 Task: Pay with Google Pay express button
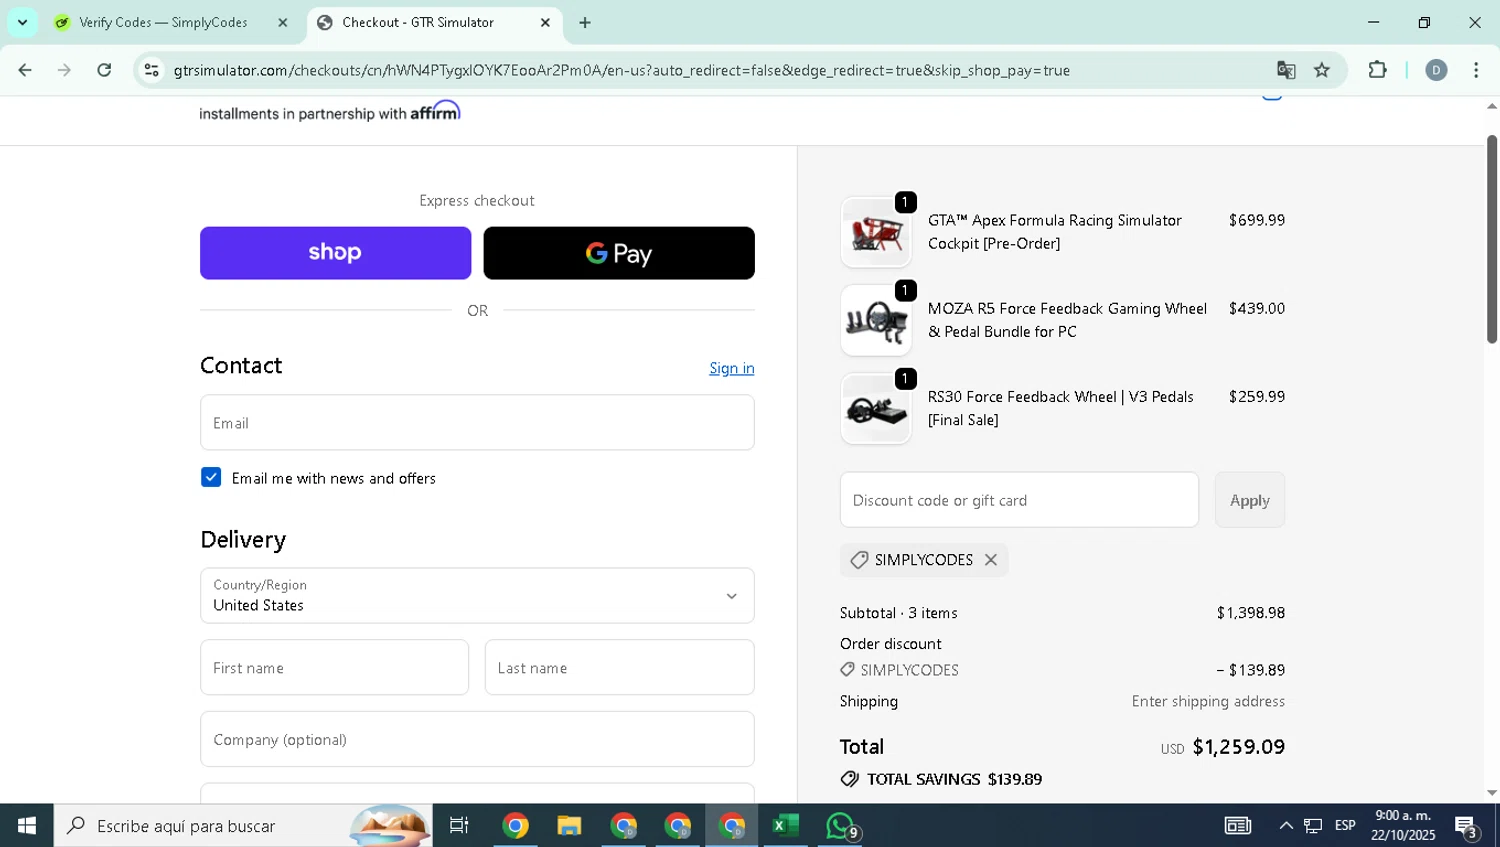[619, 253]
